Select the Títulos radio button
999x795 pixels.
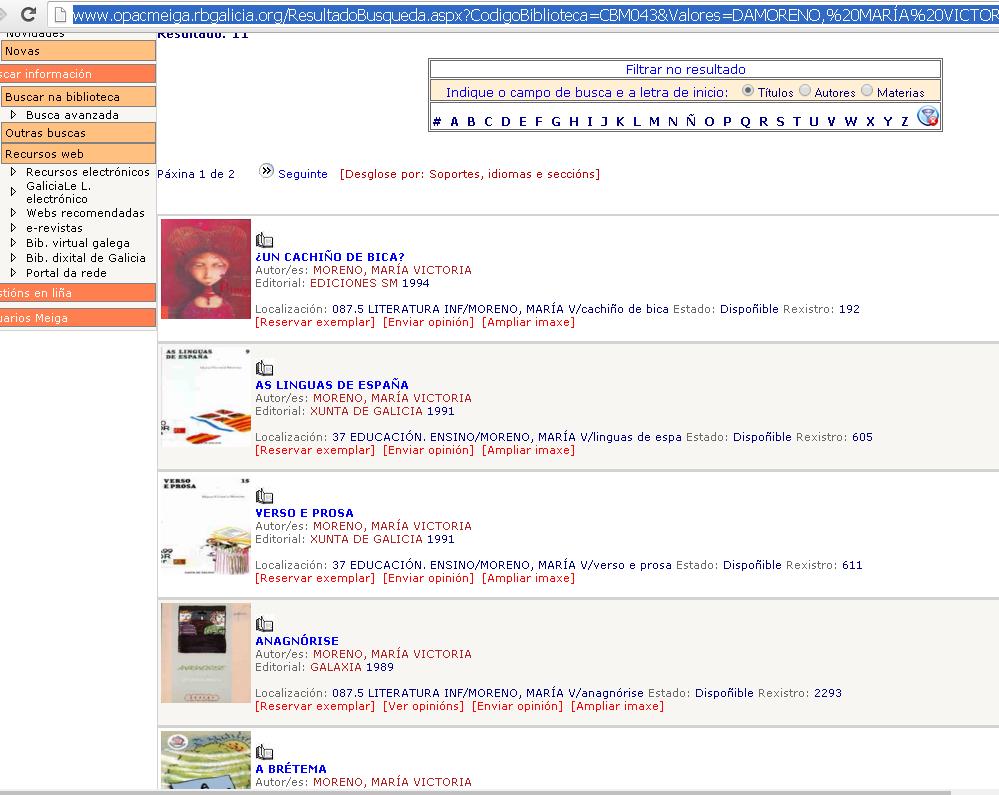tap(748, 91)
